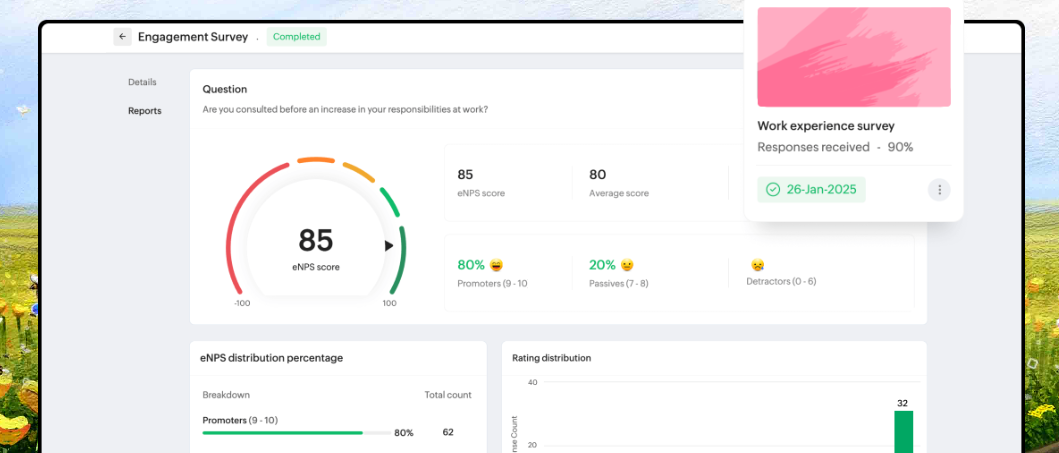Click the Breakdown column header
Screen dimensions: 1059x453
coord(226,395)
